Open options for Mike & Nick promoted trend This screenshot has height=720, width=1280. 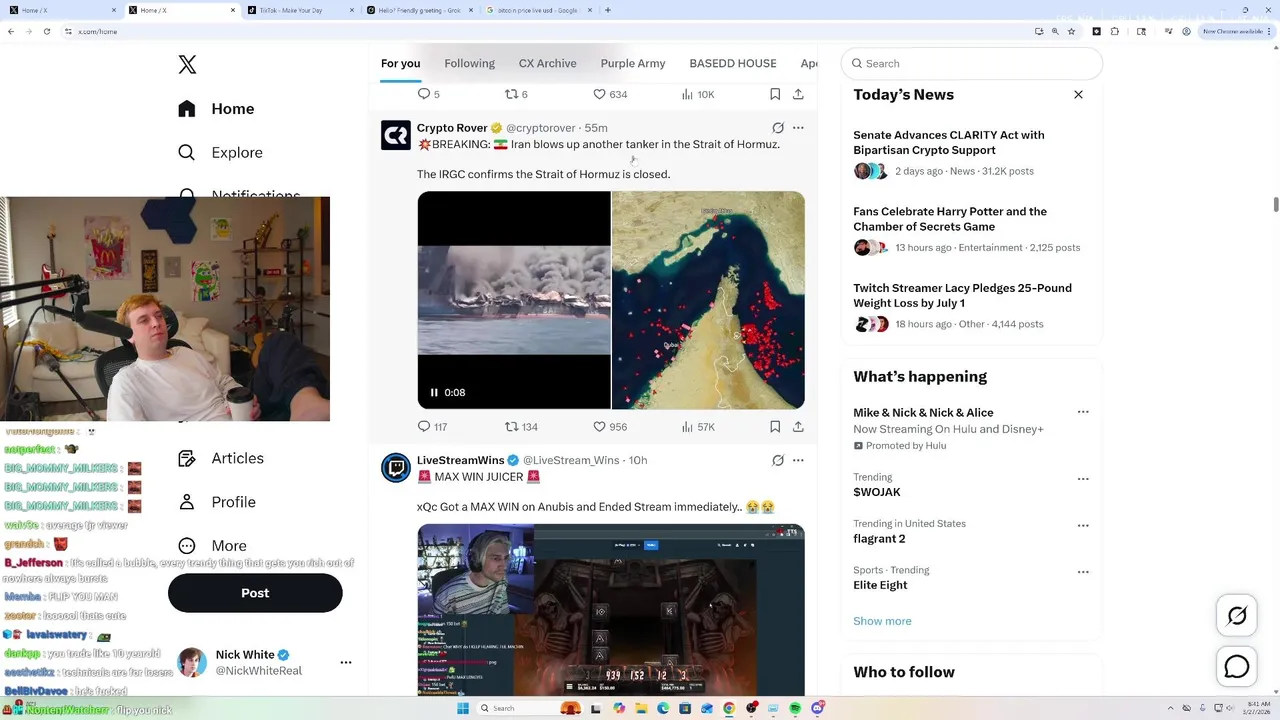pyautogui.click(x=1083, y=412)
